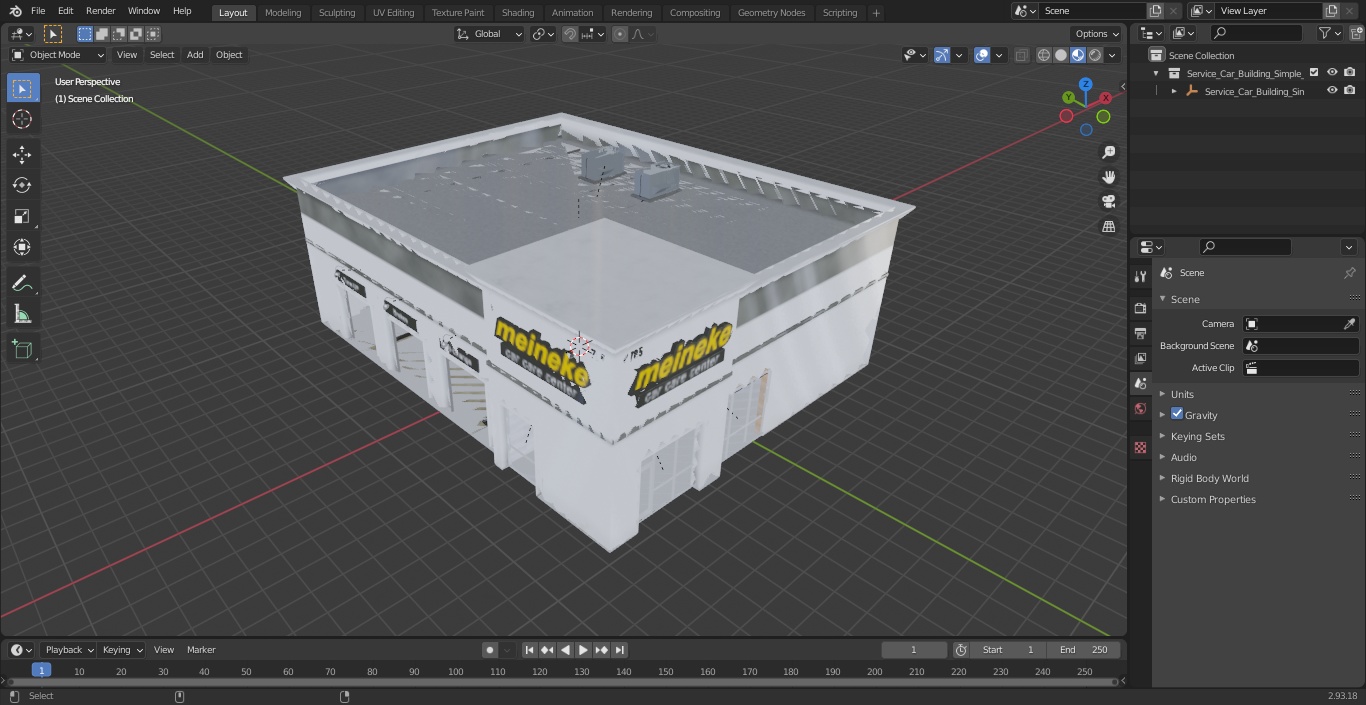The height and width of the screenshot is (705, 1366).
Task: Click the pan view hand icon
Action: (x=1109, y=177)
